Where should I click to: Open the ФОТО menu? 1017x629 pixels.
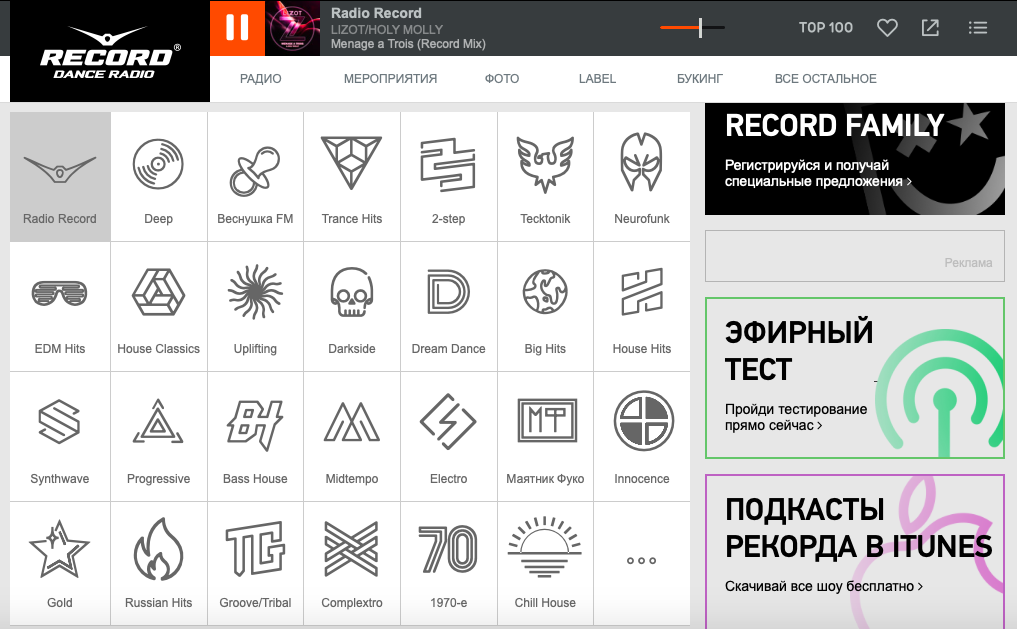pos(502,78)
